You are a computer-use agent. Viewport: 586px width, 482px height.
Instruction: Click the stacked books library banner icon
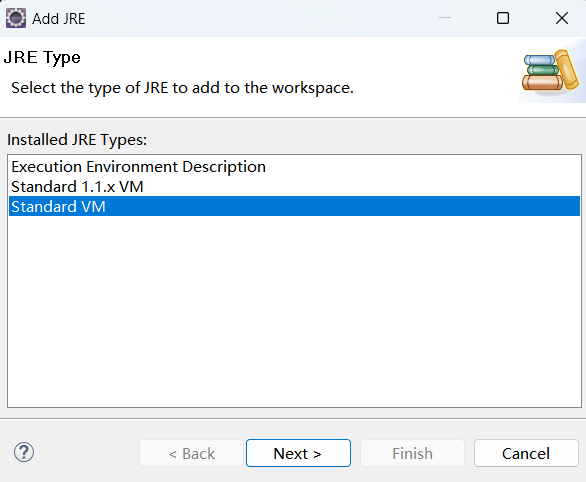point(550,71)
